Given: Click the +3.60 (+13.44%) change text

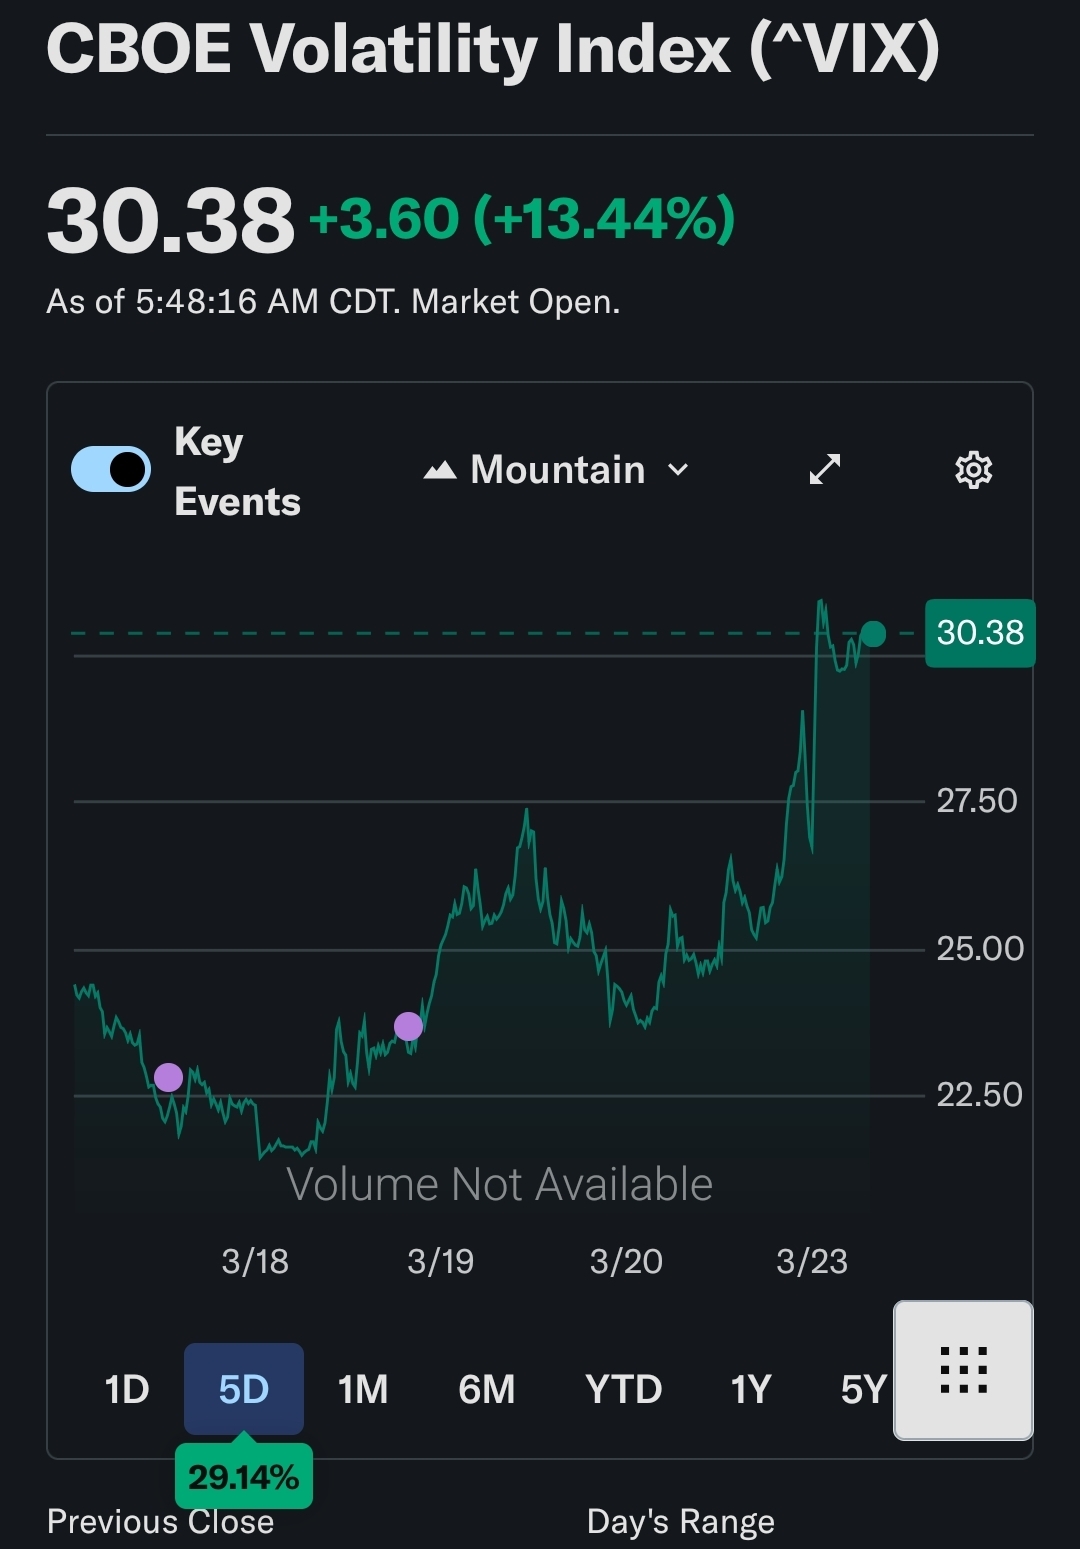Looking at the screenshot, I should tap(523, 218).
